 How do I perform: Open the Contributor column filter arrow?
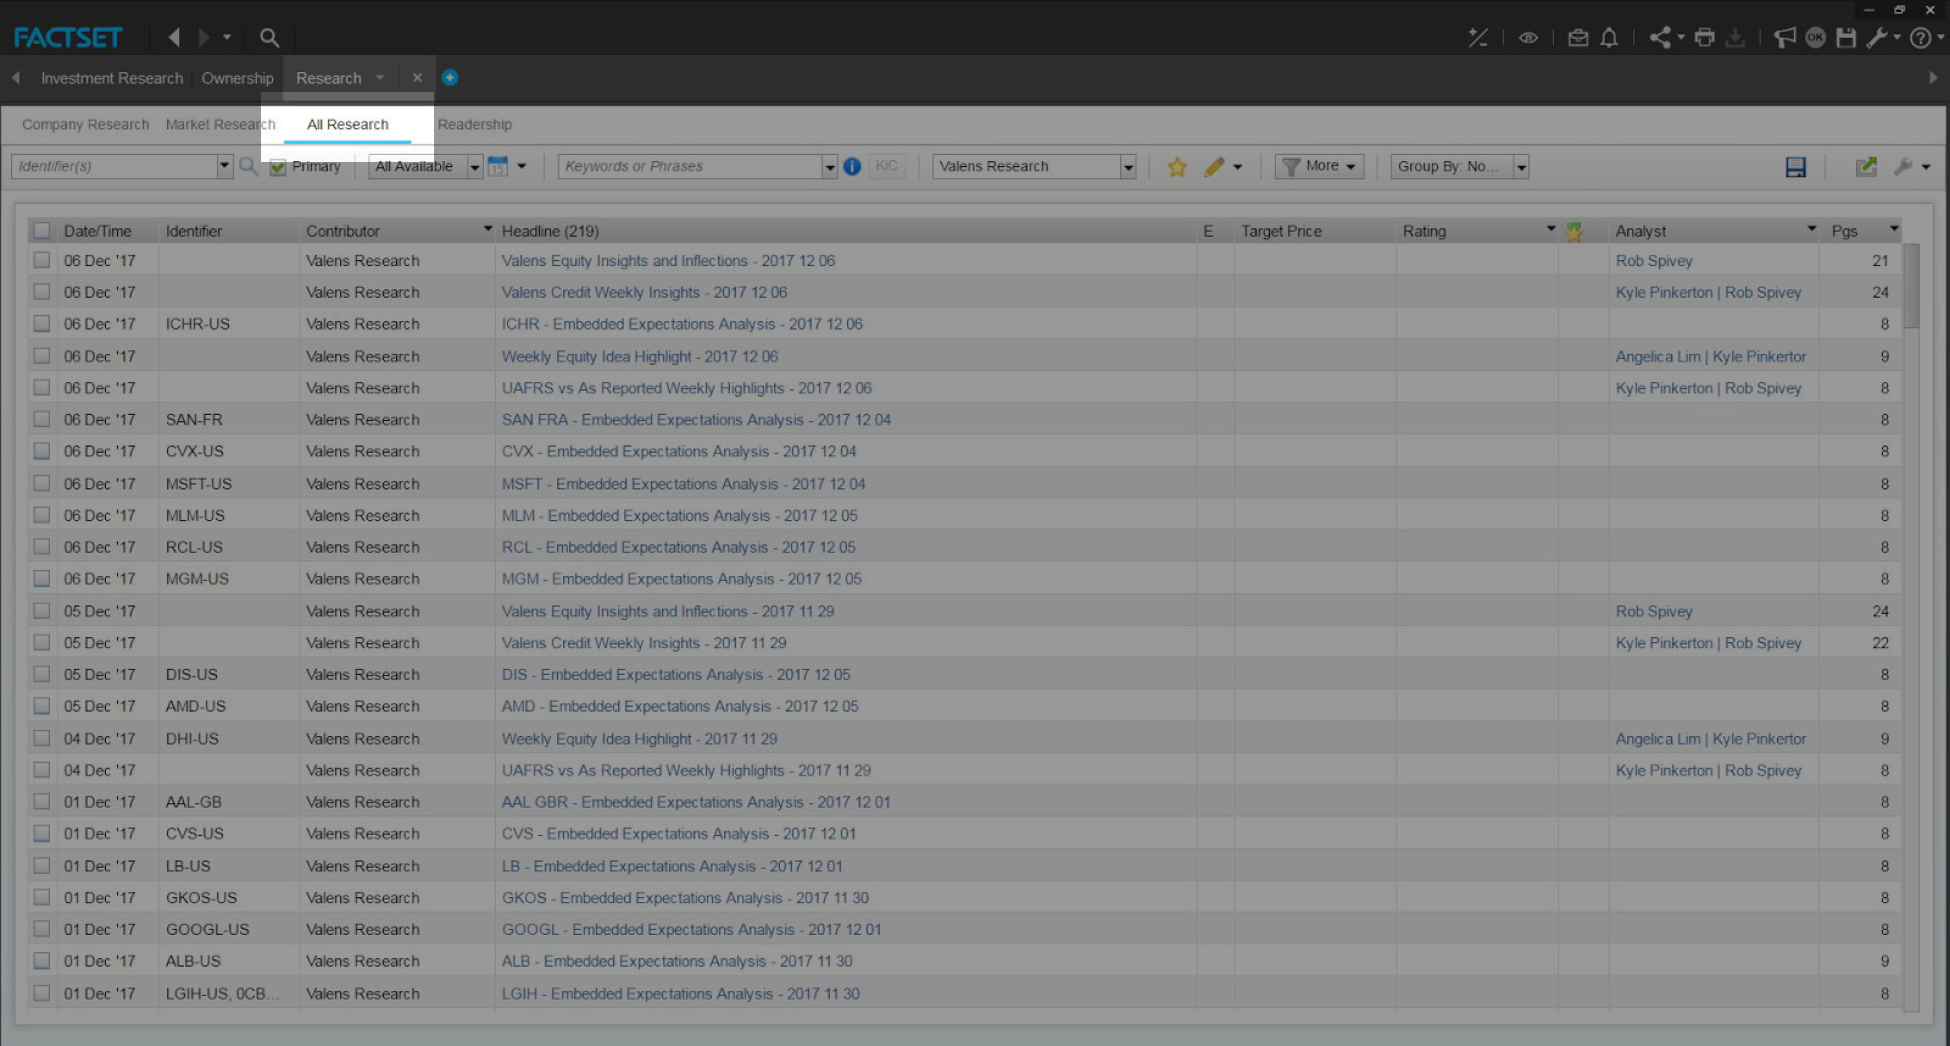488,230
